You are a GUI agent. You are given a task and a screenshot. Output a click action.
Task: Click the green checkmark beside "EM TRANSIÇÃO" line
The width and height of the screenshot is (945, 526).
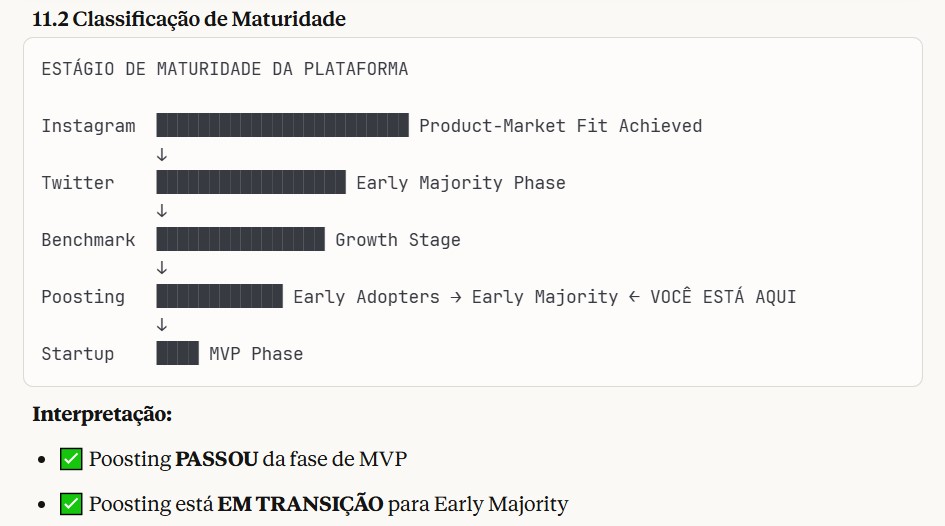[x=70, y=505]
